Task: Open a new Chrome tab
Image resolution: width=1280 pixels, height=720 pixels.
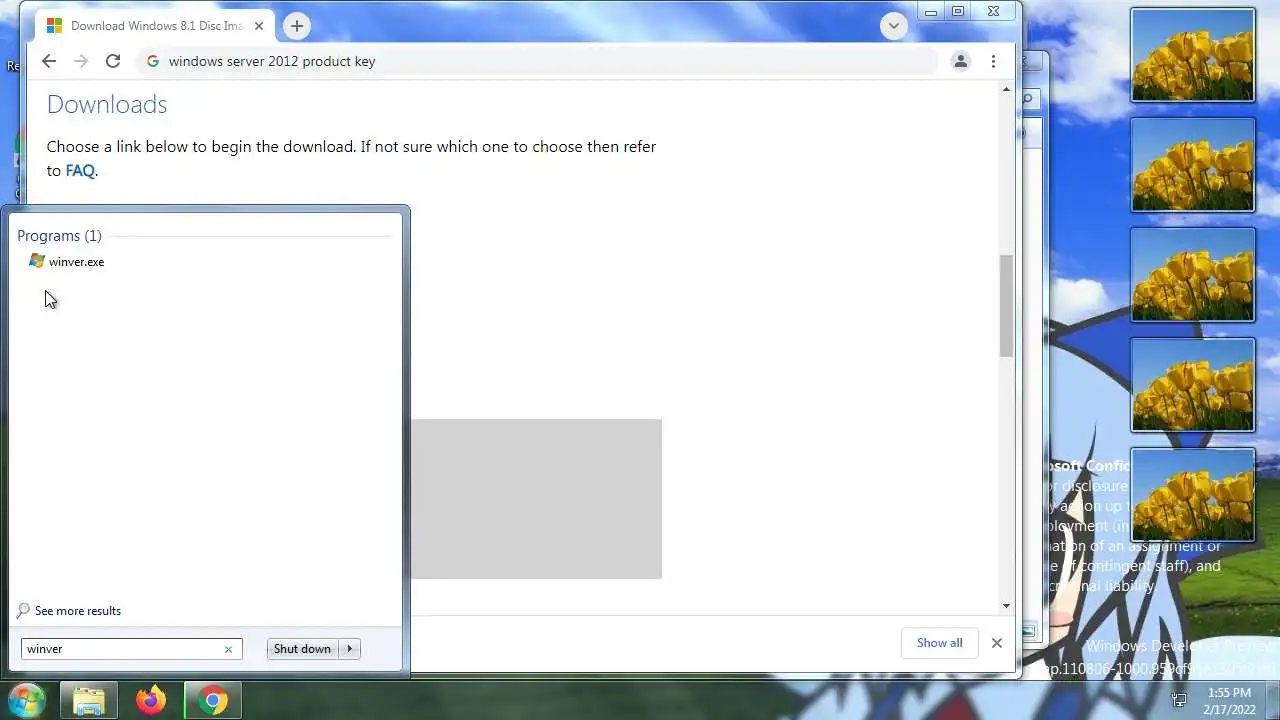Action: pos(296,26)
